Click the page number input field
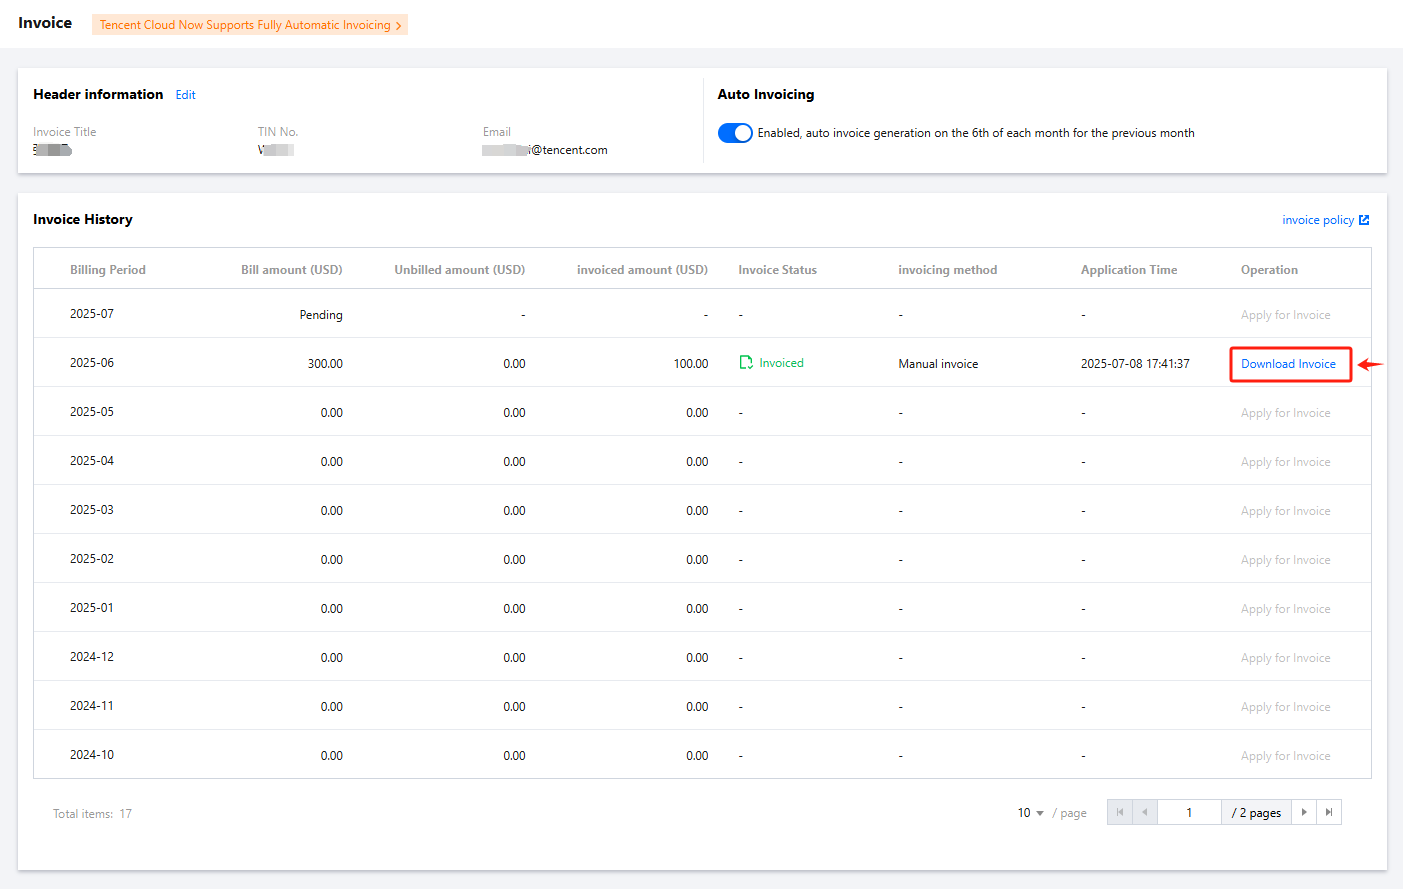Viewport: 1403px width, 889px height. (1189, 812)
